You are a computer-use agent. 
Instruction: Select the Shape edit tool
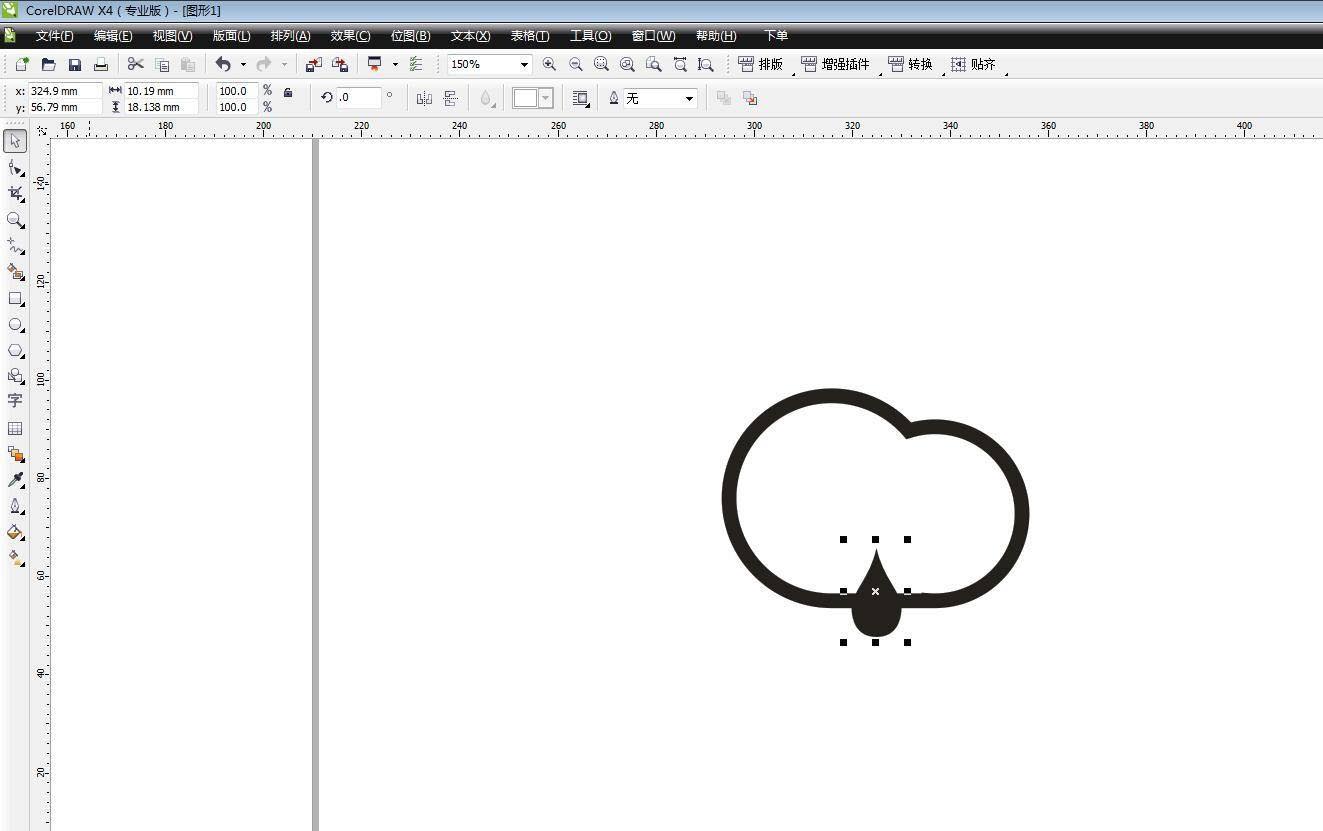pos(15,168)
